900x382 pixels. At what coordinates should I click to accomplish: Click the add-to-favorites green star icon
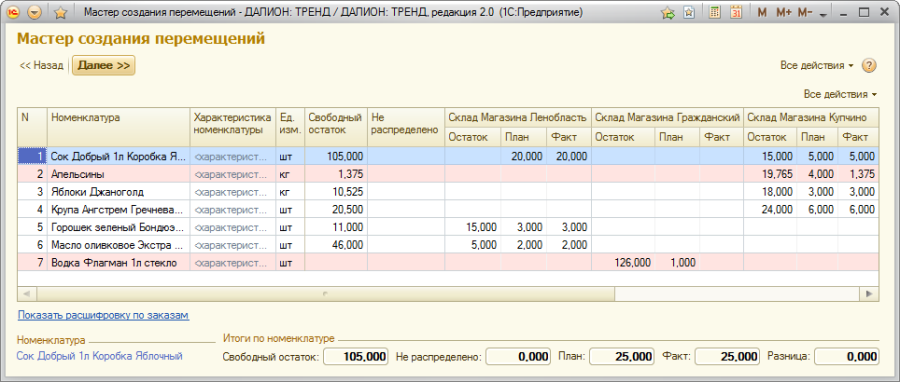[x=668, y=13]
